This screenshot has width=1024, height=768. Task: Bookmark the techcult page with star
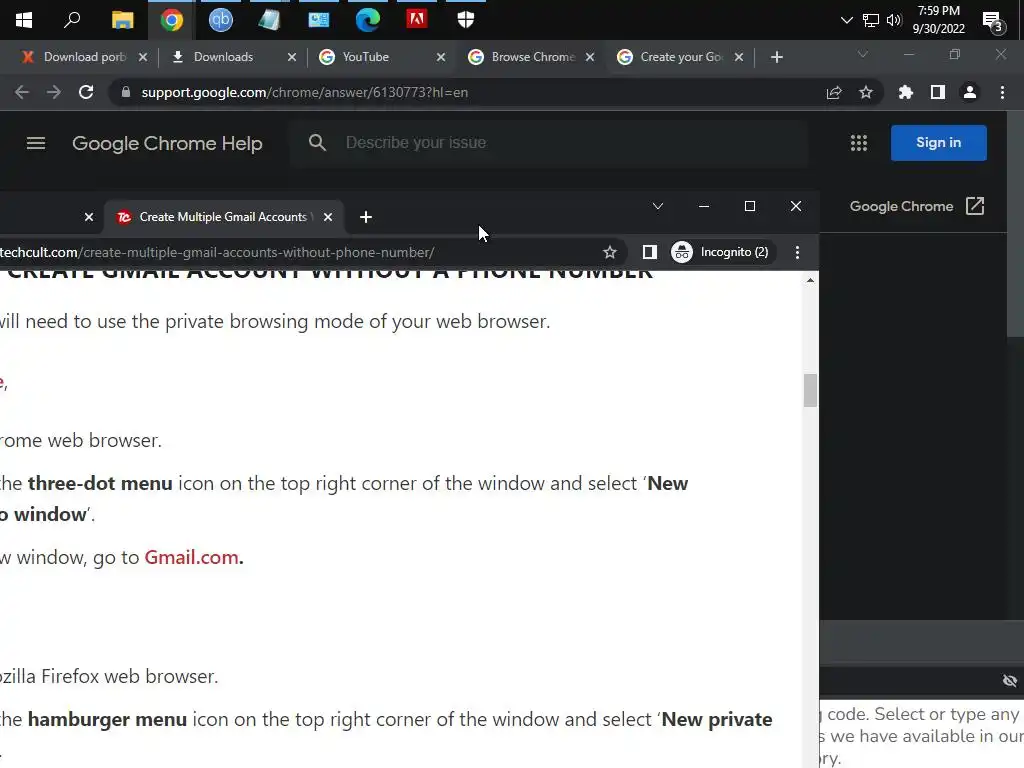[610, 252]
